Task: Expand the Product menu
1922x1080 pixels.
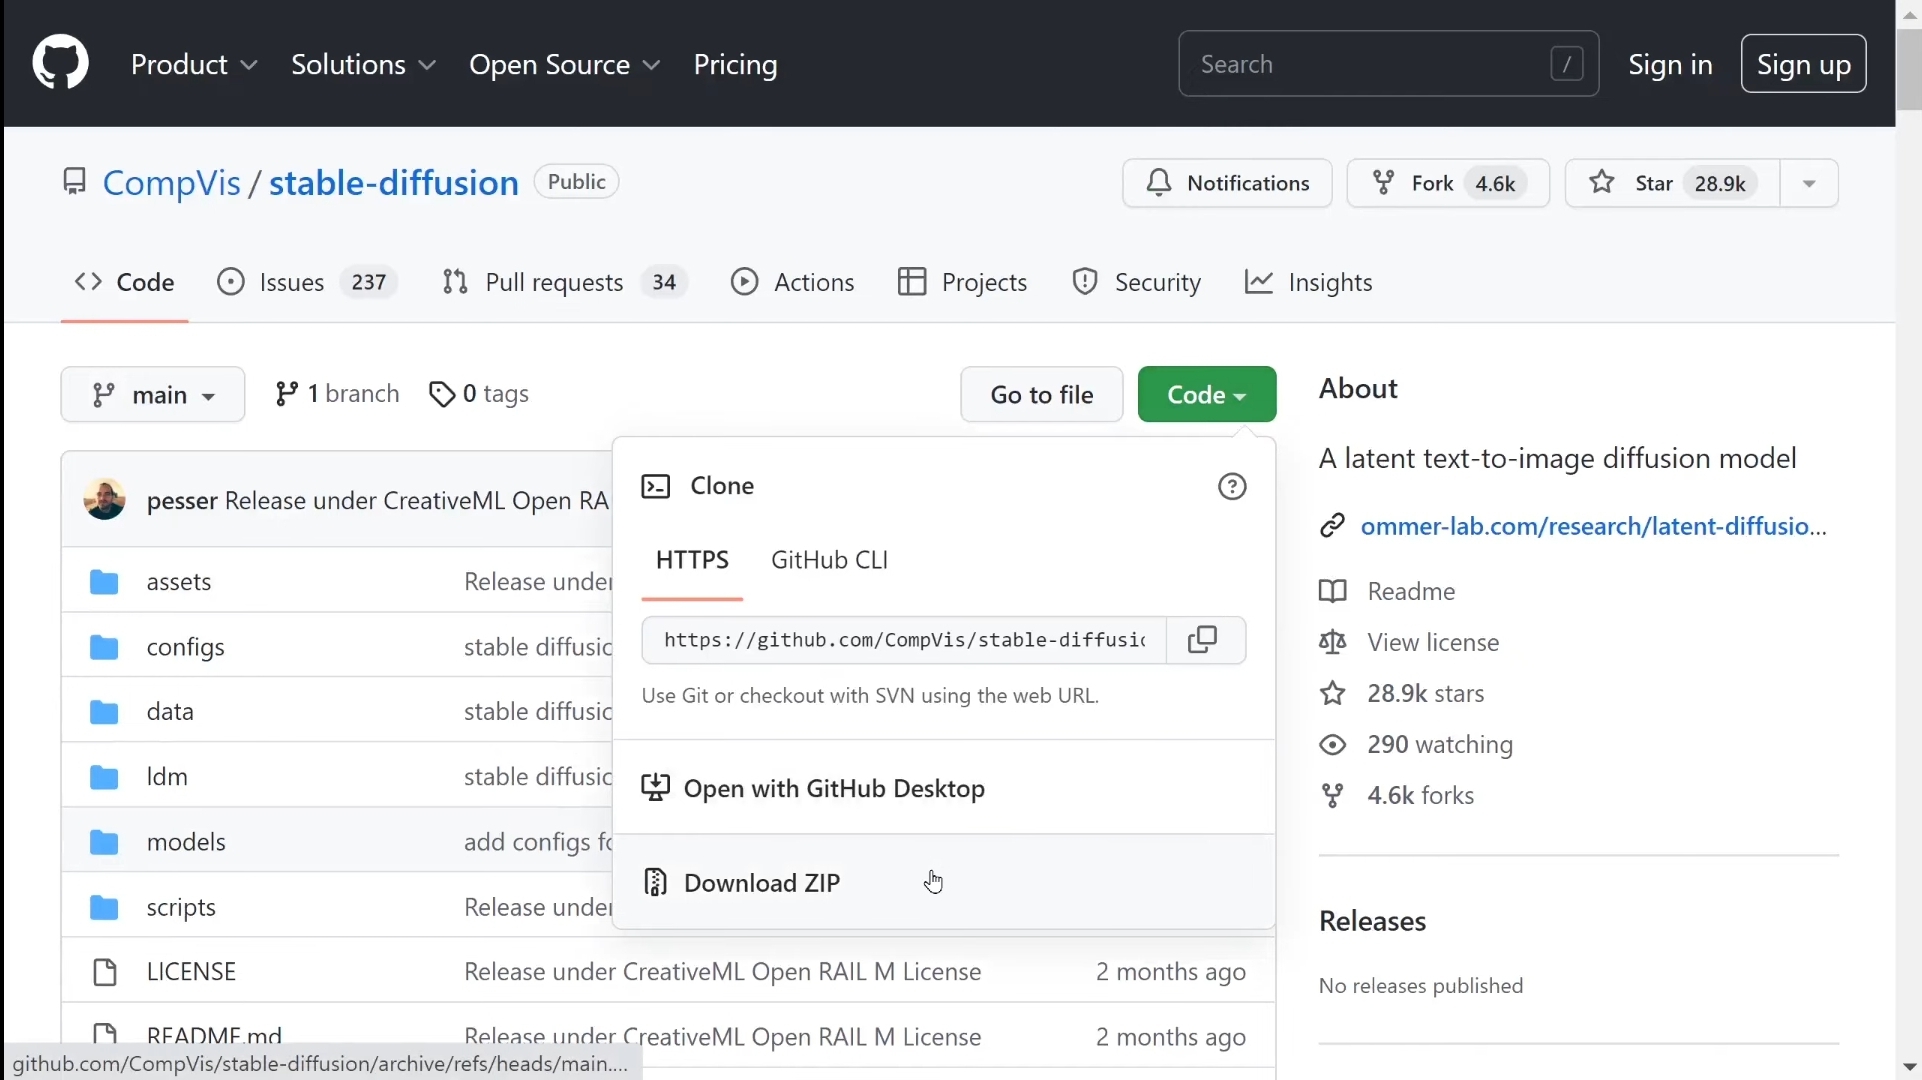Action: [x=194, y=65]
